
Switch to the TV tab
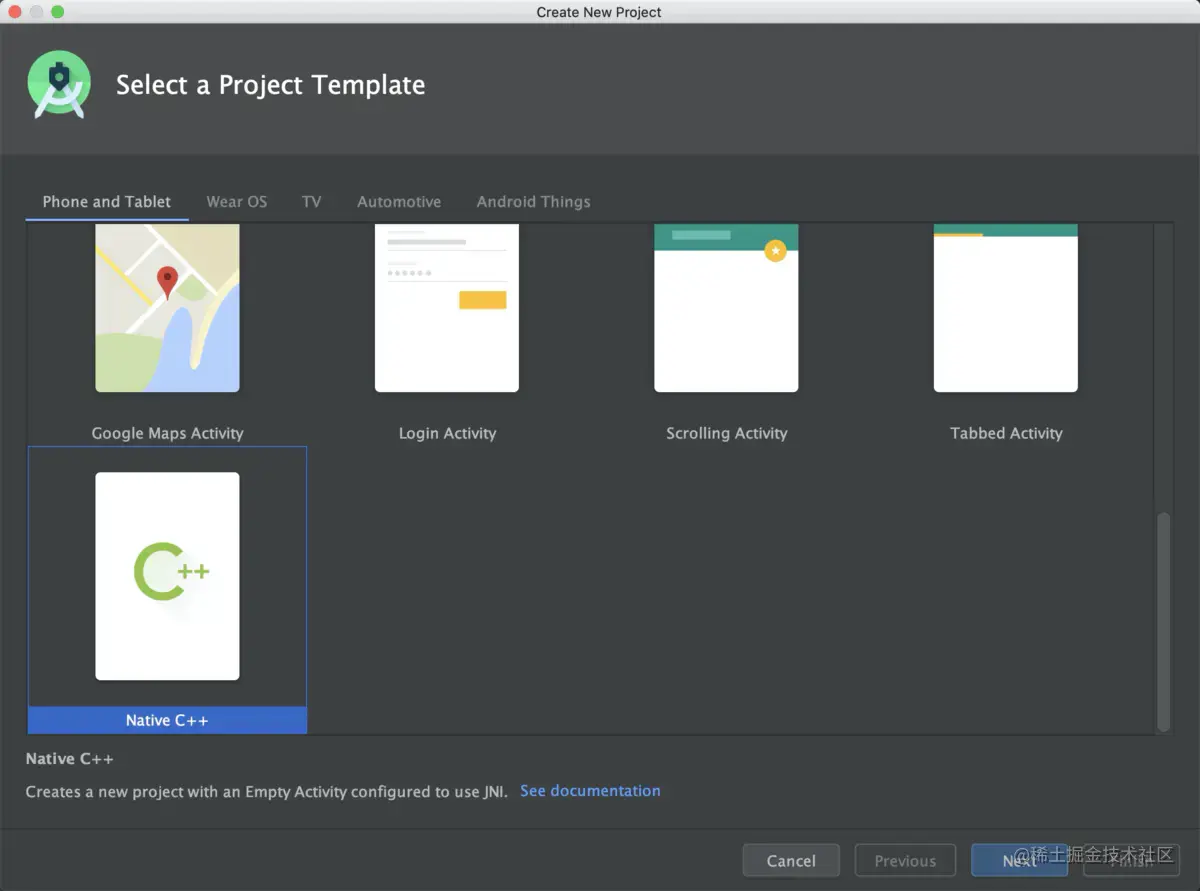pos(312,201)
